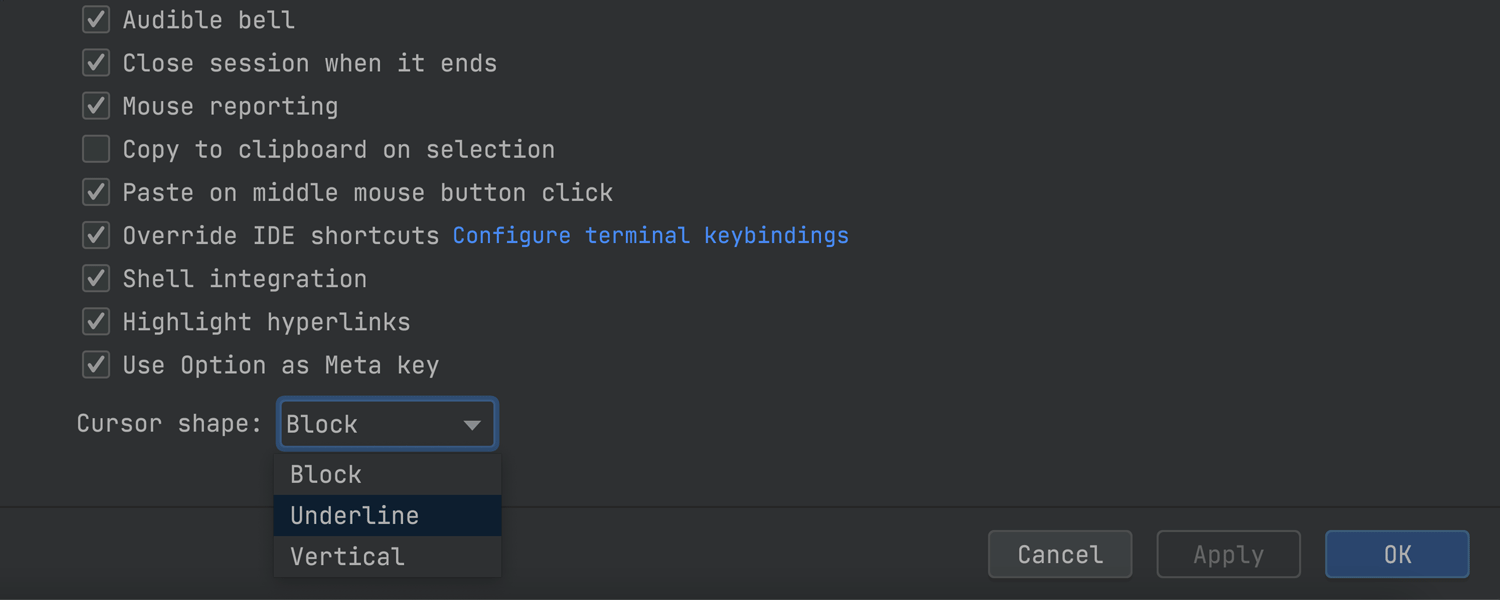Click the "Override IDE shortcuts" label text
This screenshot has width=1500, height=600.
click(280, 236)
